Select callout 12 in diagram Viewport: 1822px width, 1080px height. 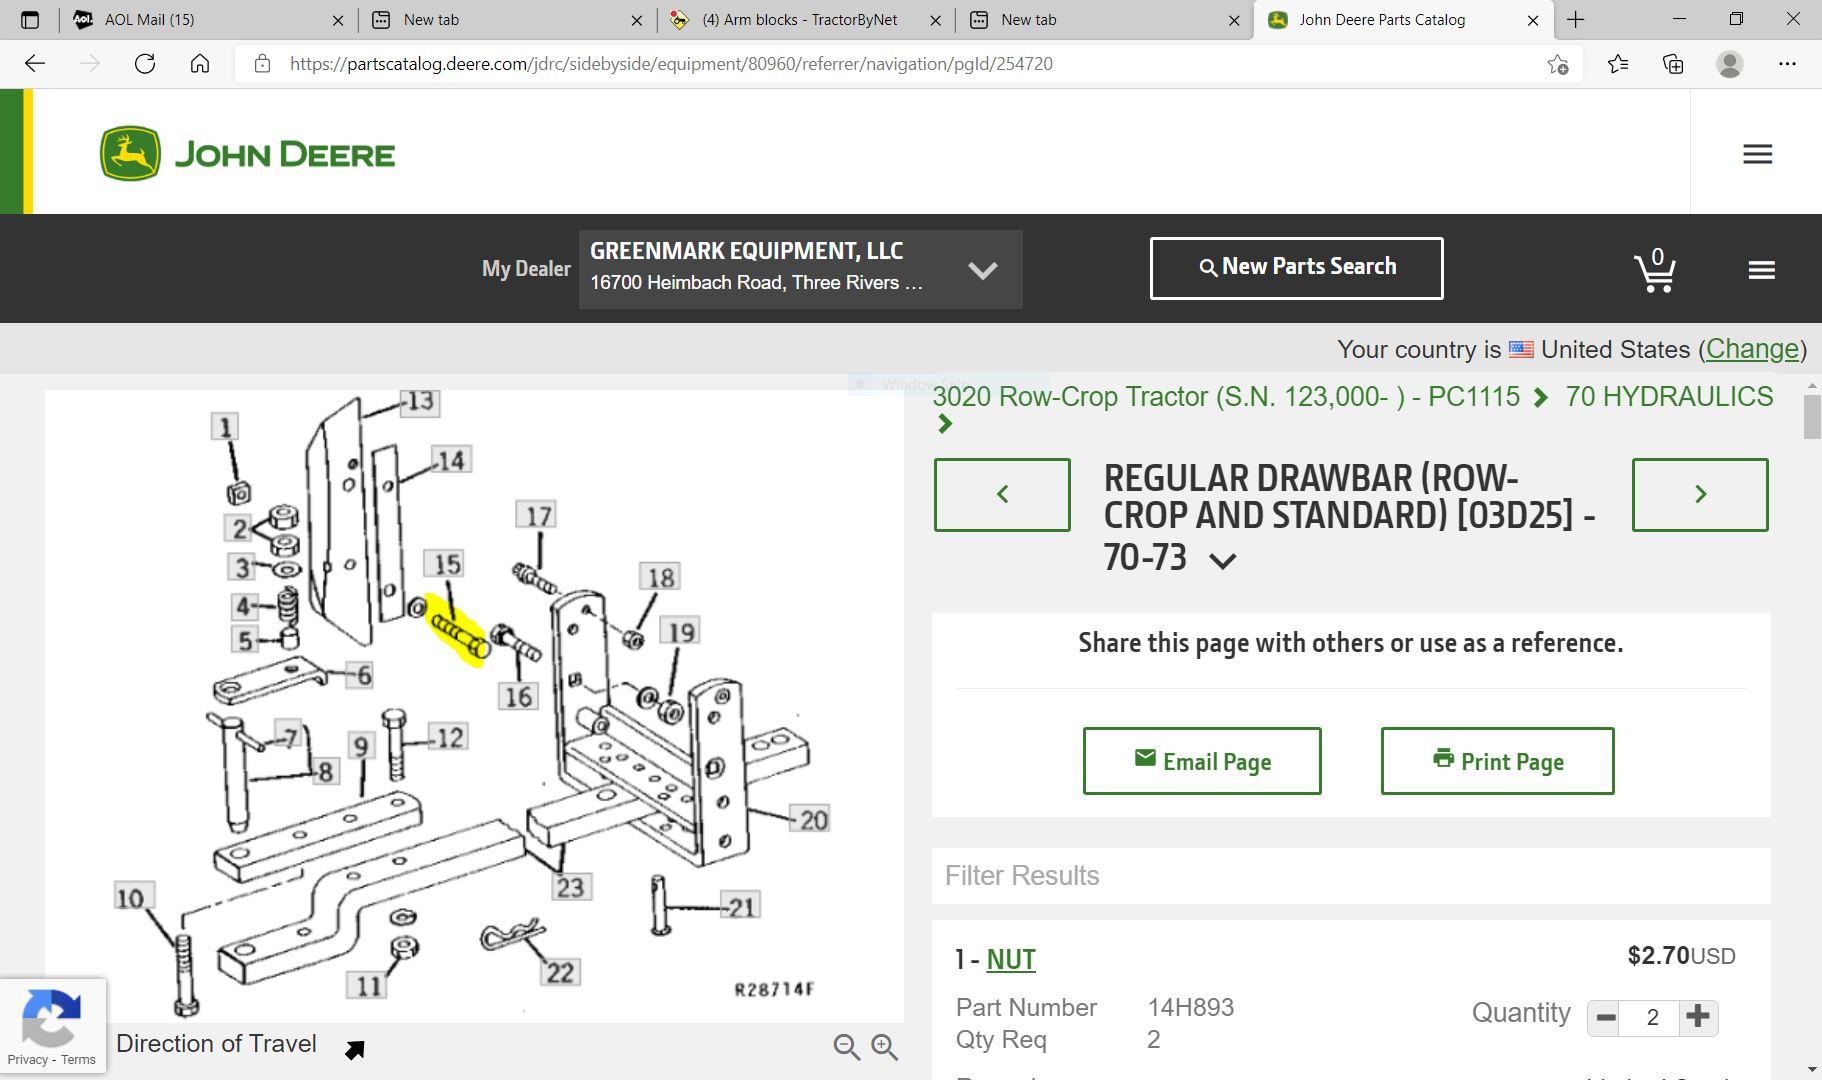(449, 738)
